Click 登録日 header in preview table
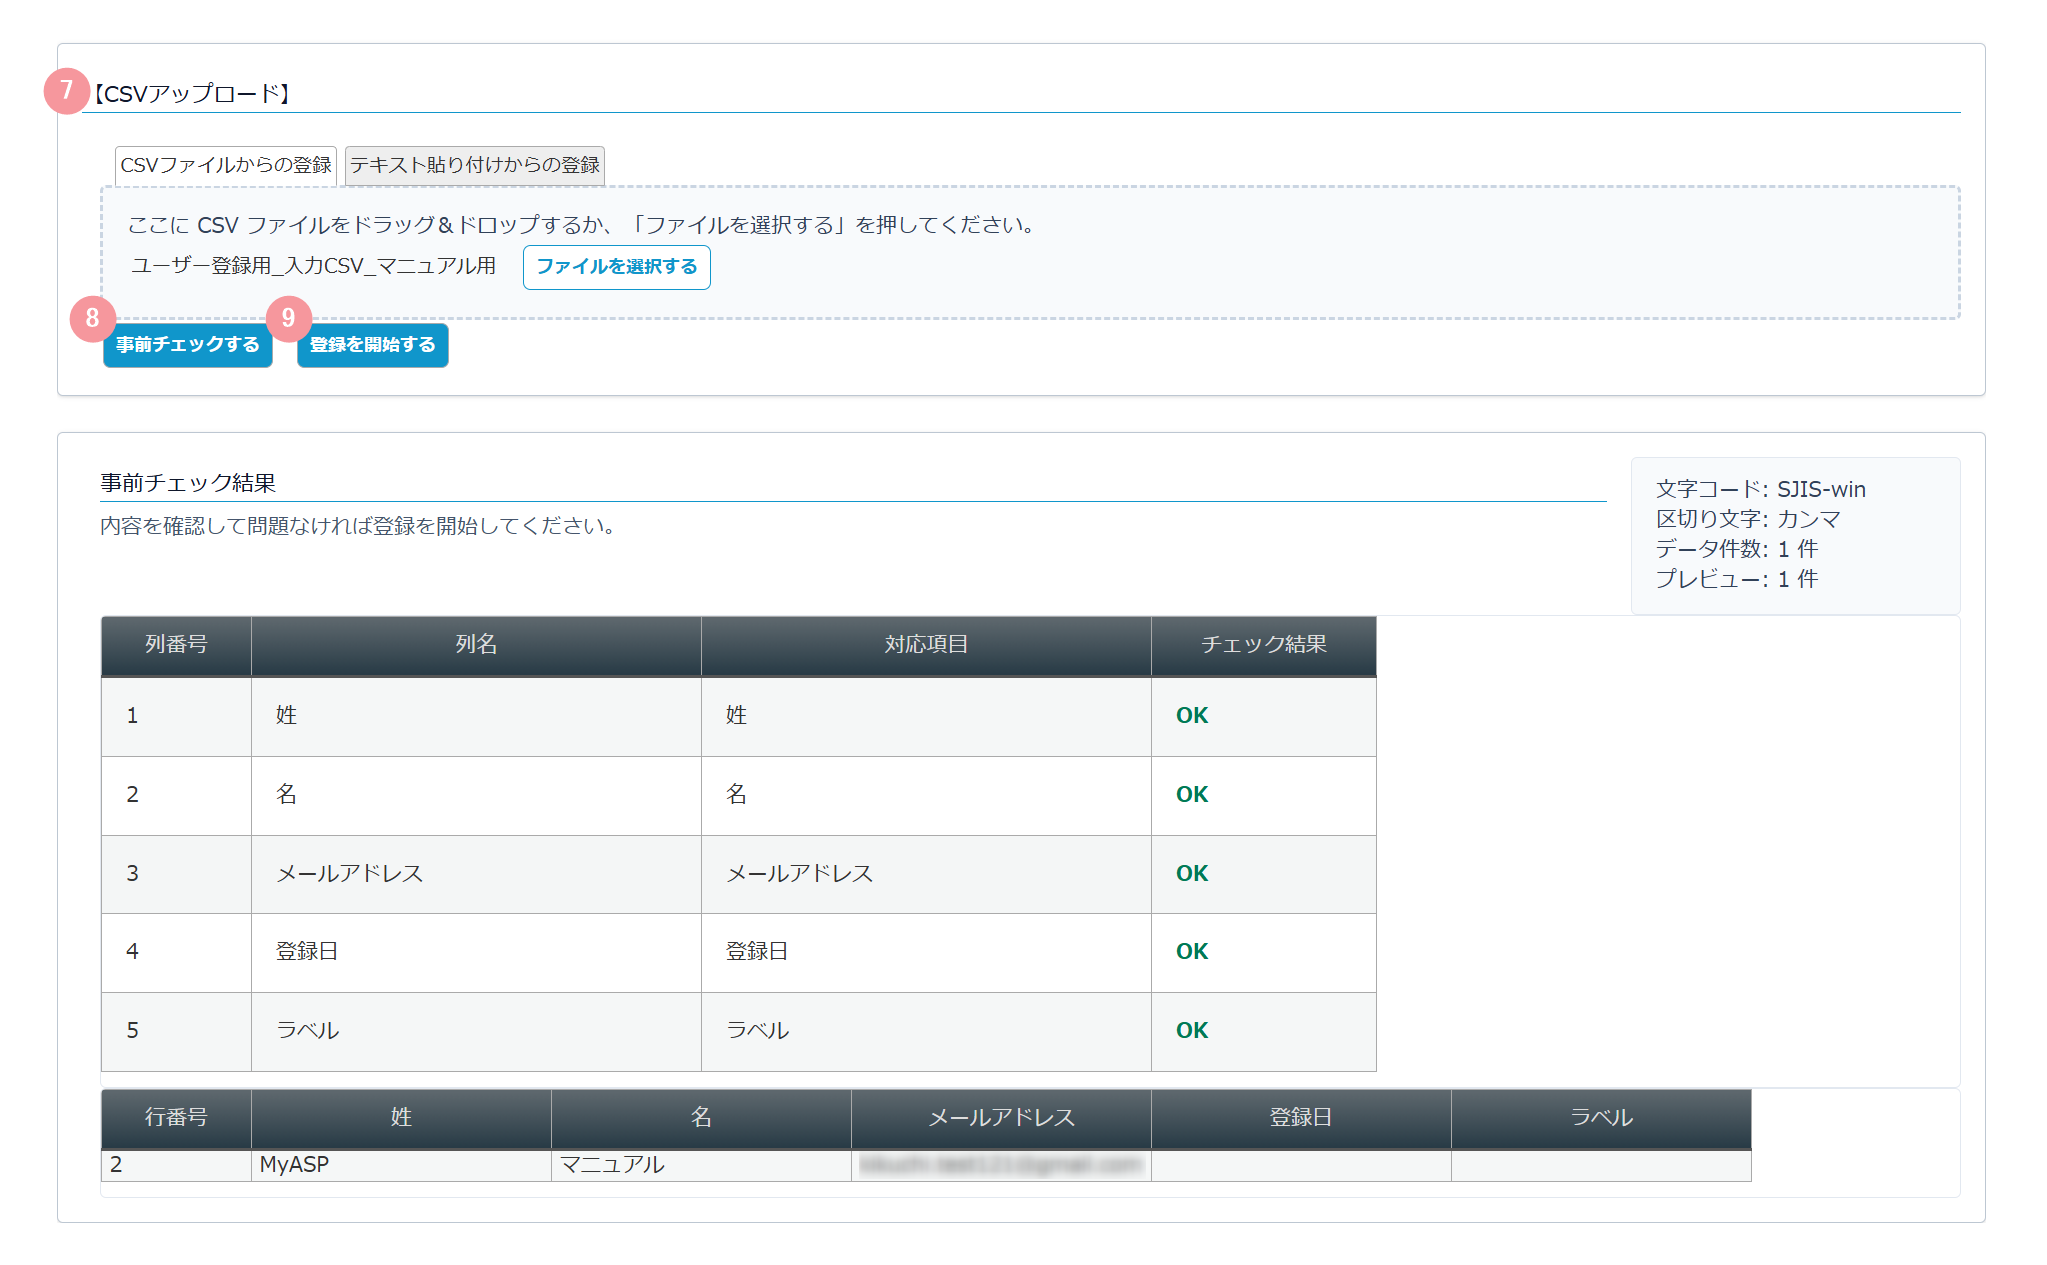Viewport: 2047px width, 1265px height. pos(1300,1118)
